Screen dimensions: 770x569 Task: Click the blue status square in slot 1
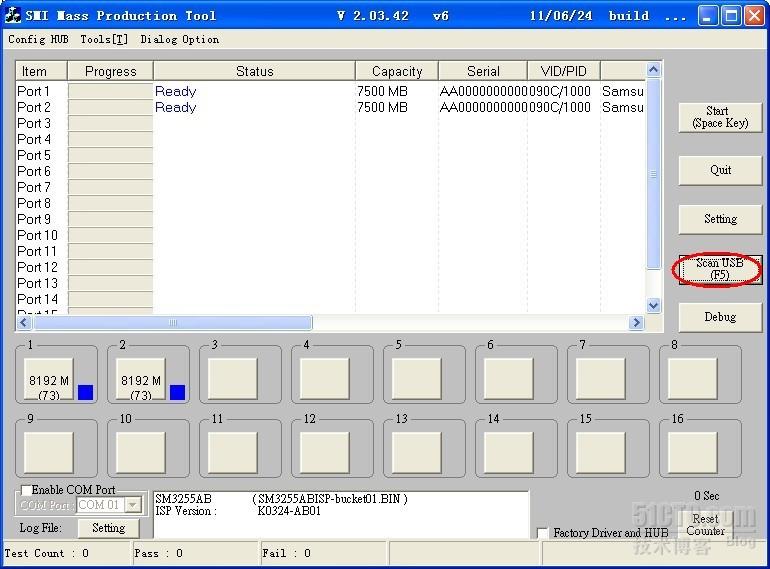pyautogui.click(x=85, y=392)
